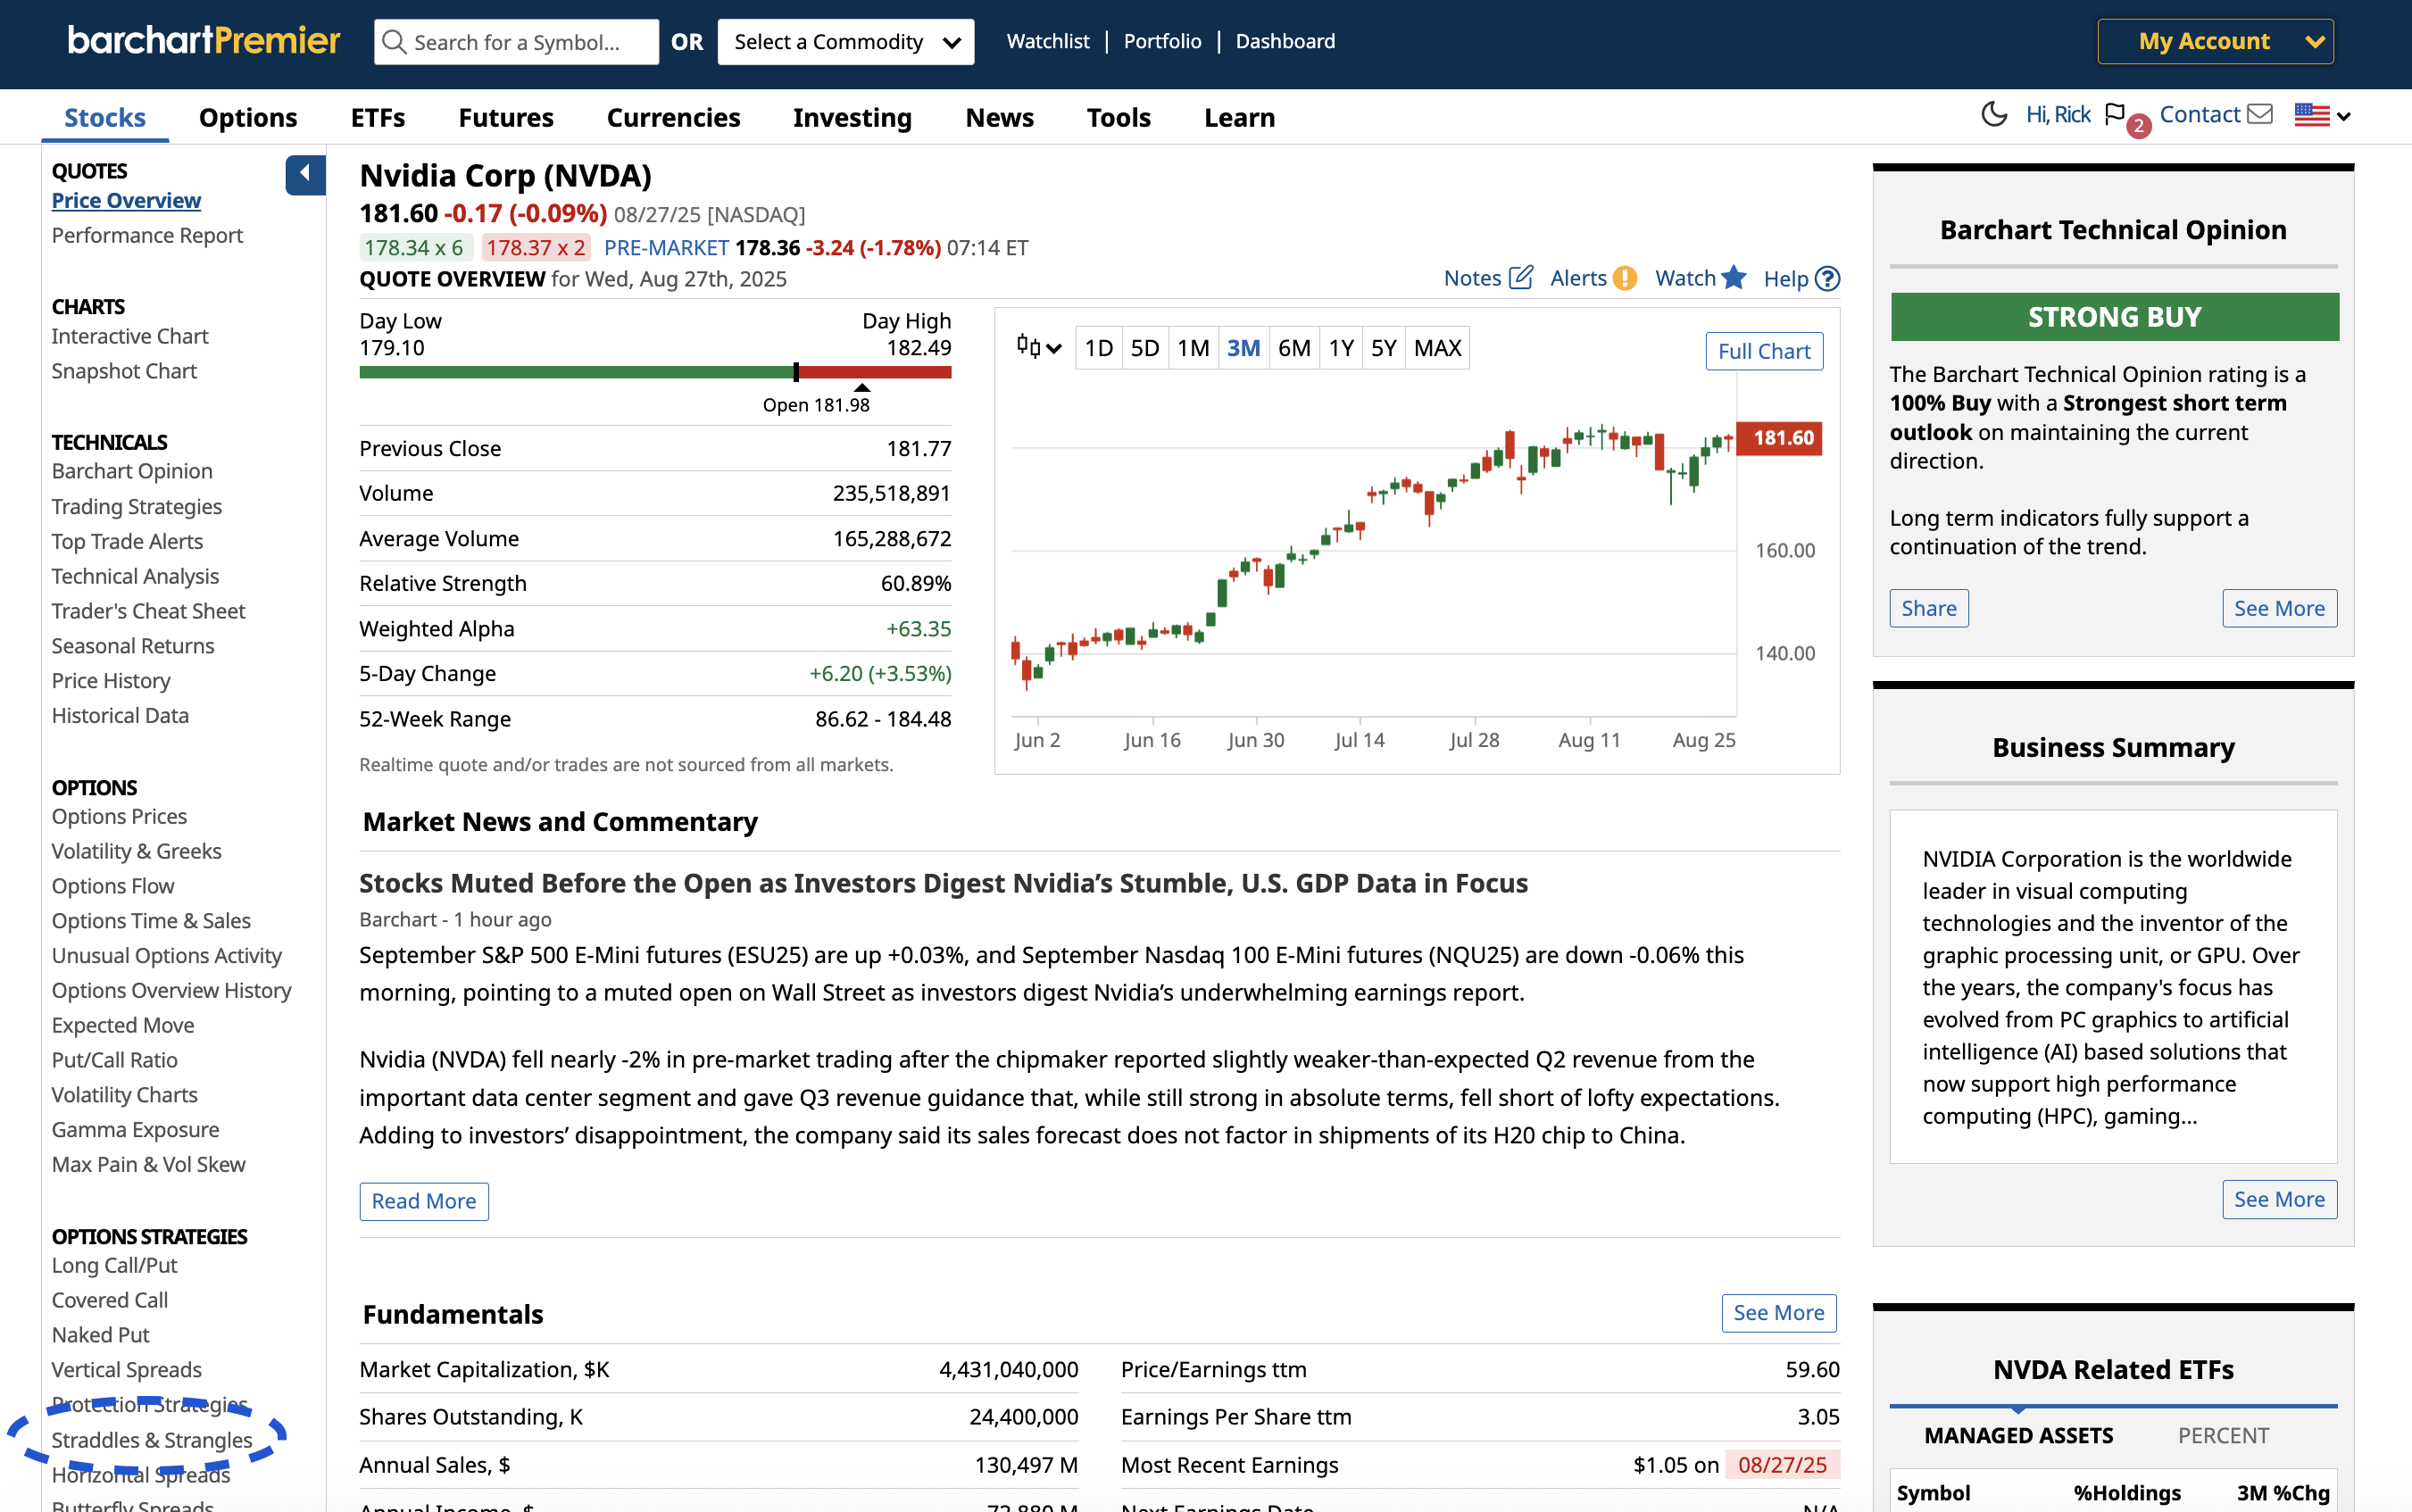Image resolution: width=2412 pixels, height=1512 pixels.
Task: Click the 181.60 price marker on chart
Action: click(1780, 438)
